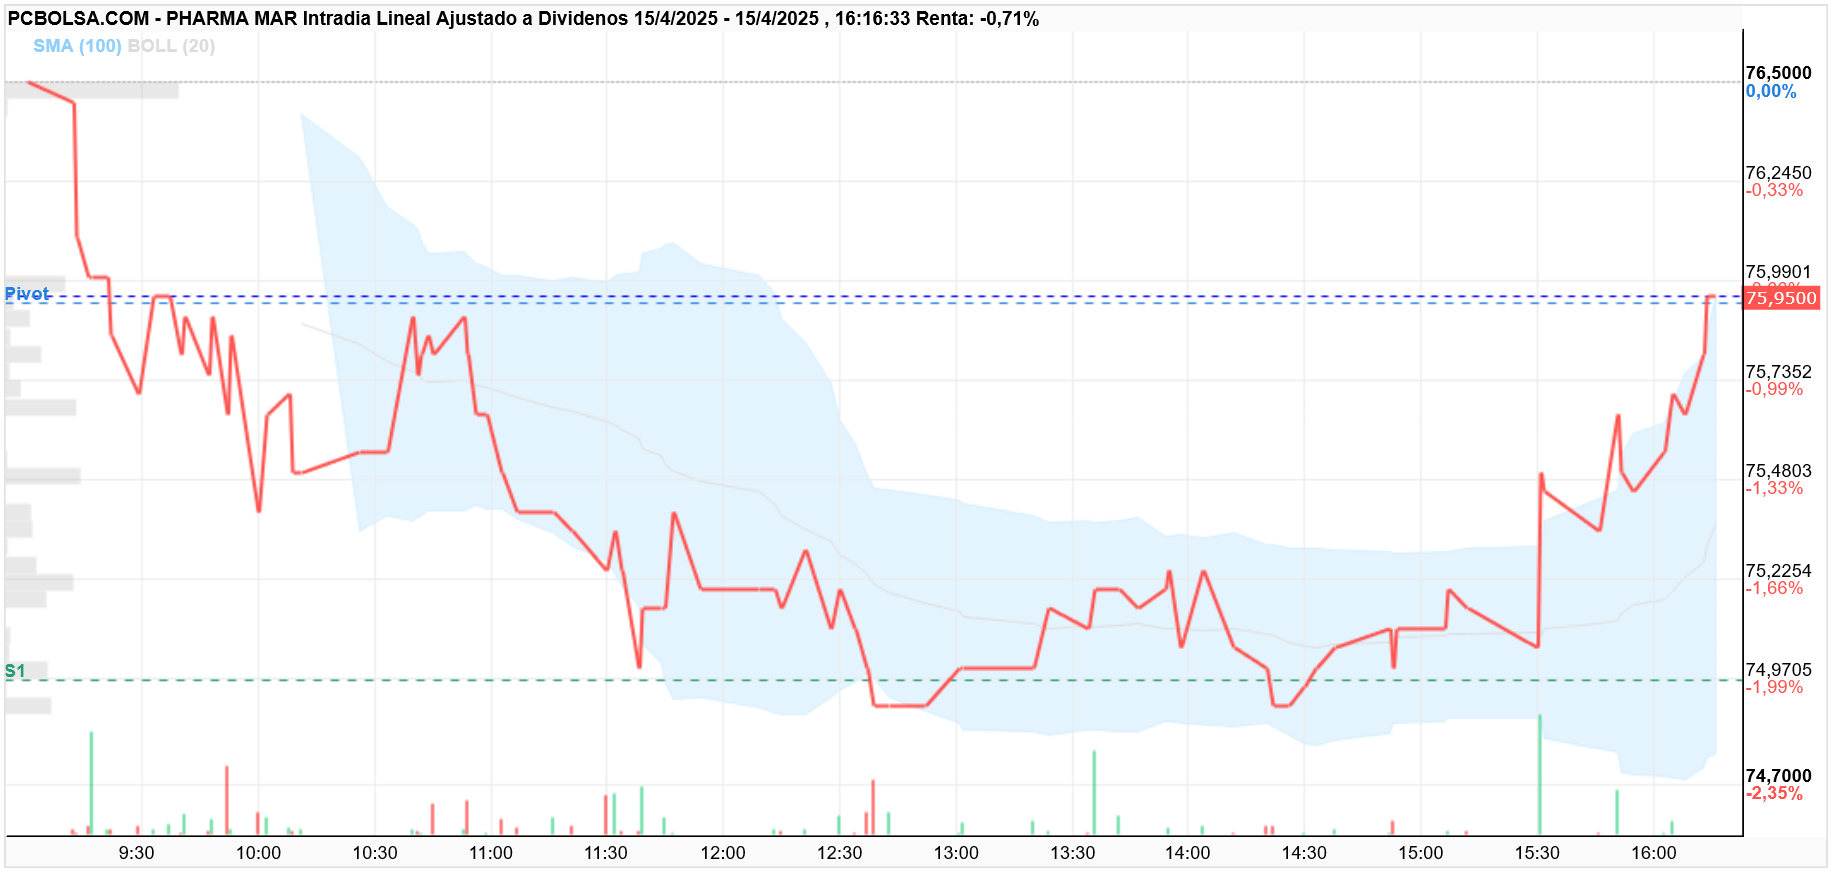Viewport: 1832px width, 872px height.
Task: Click the 15:30 time axis label
Action: point(1537,853)
